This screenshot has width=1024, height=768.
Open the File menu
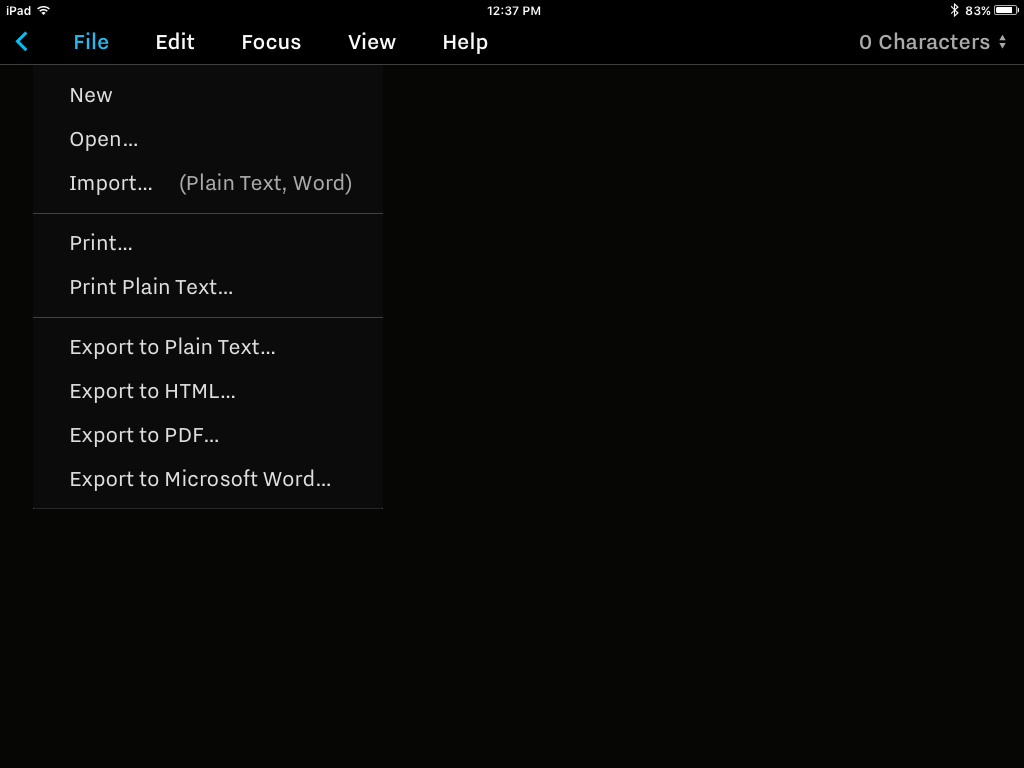[x=91, y=42]
